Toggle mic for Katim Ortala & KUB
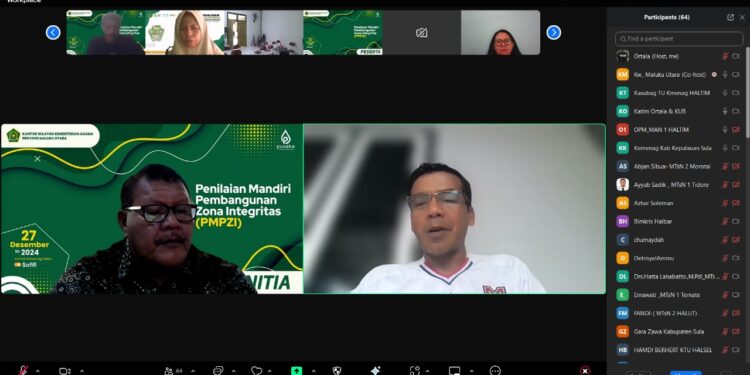The height and width of the screenshot is (375, 750). pos(725,111)
